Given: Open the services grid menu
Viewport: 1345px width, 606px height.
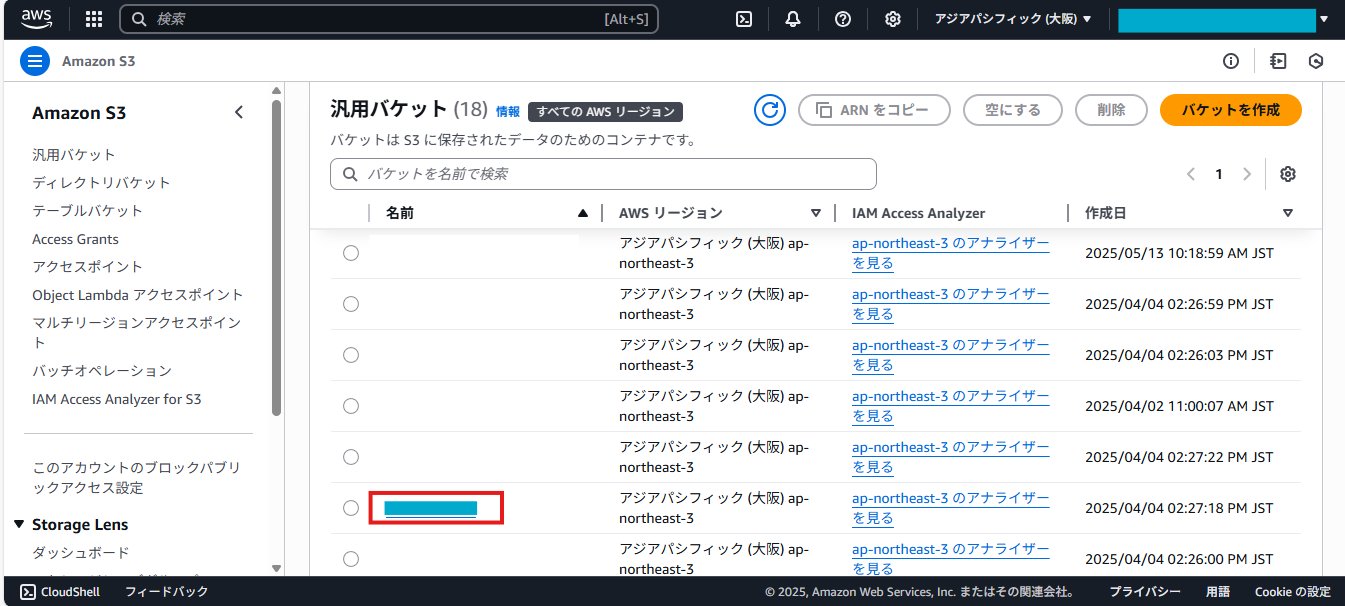Looking at the screenshot, I should coord(94,19).
